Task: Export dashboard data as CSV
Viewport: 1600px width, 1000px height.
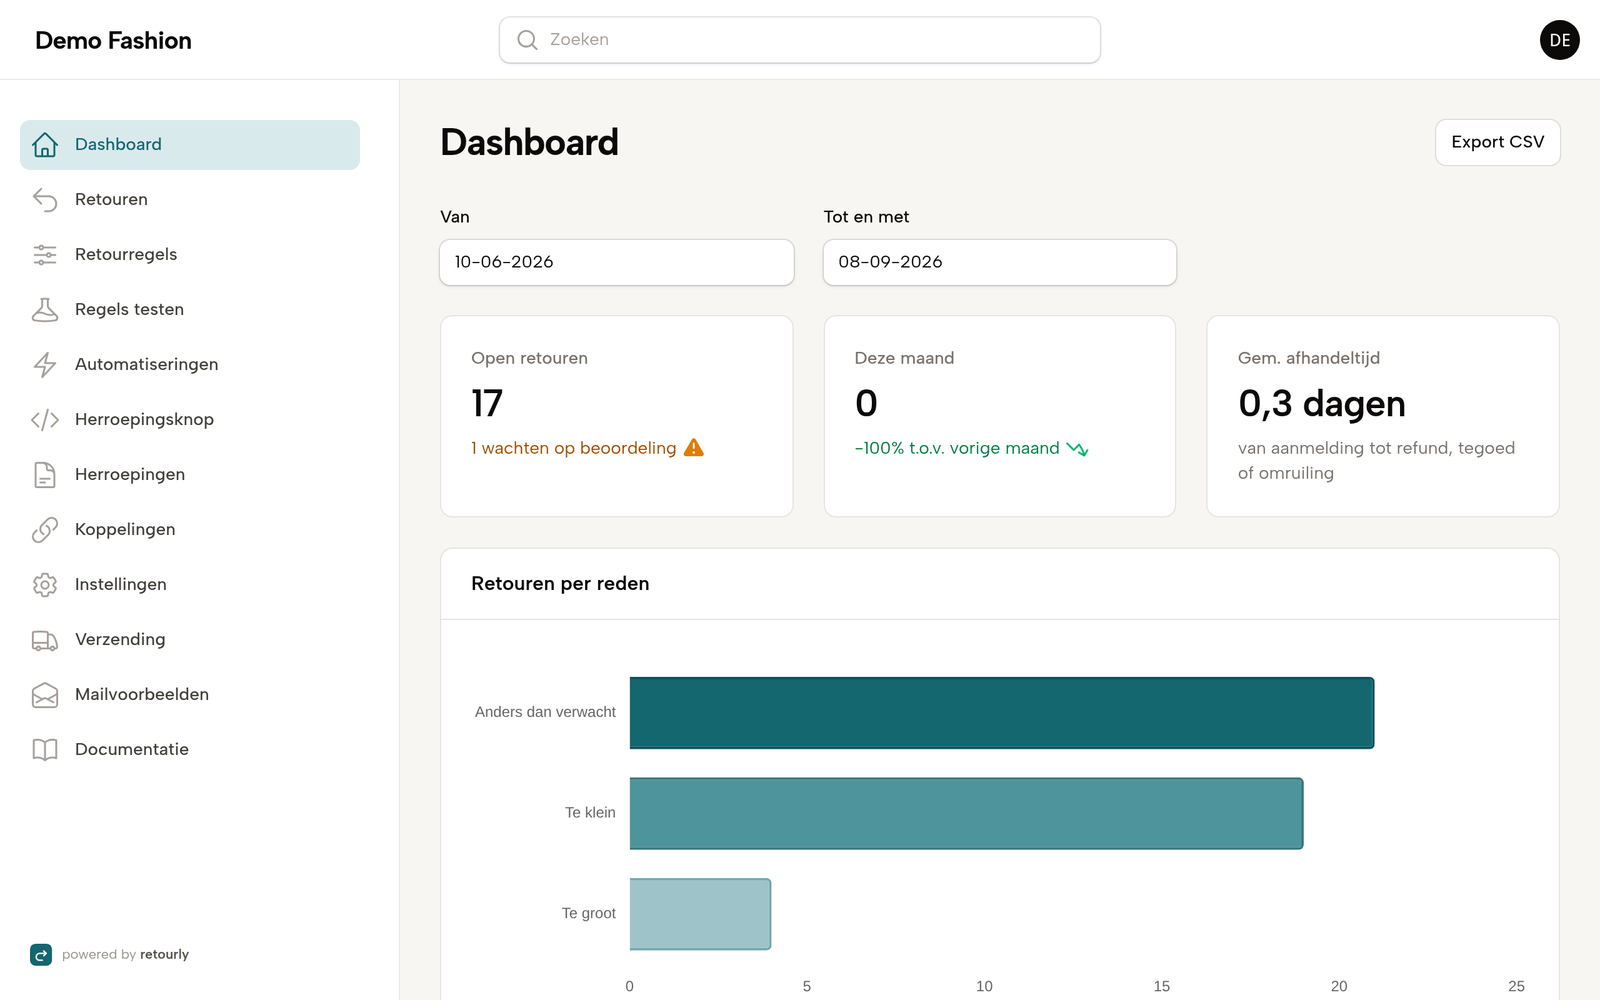Action: coord(1498,142)
